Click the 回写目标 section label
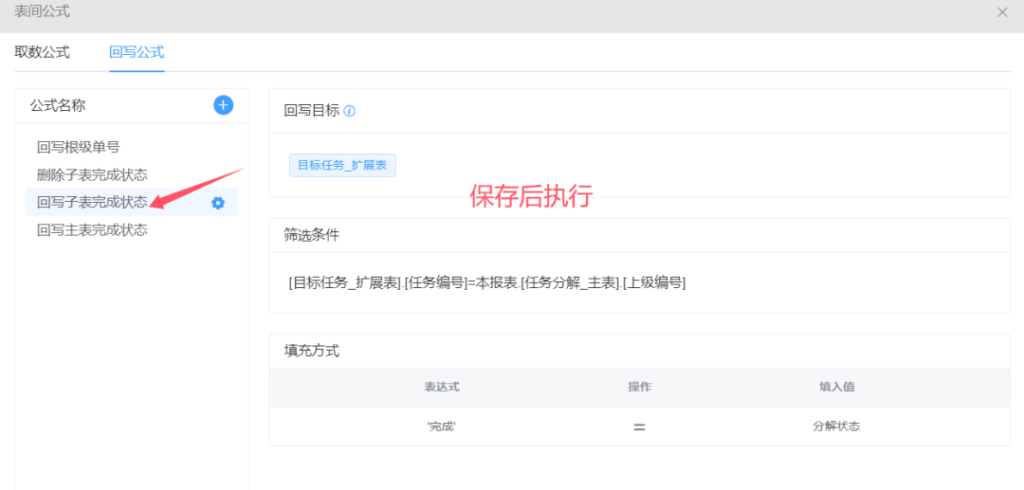The height and width of the screenshot is (490, 1024). coord(312,111)
